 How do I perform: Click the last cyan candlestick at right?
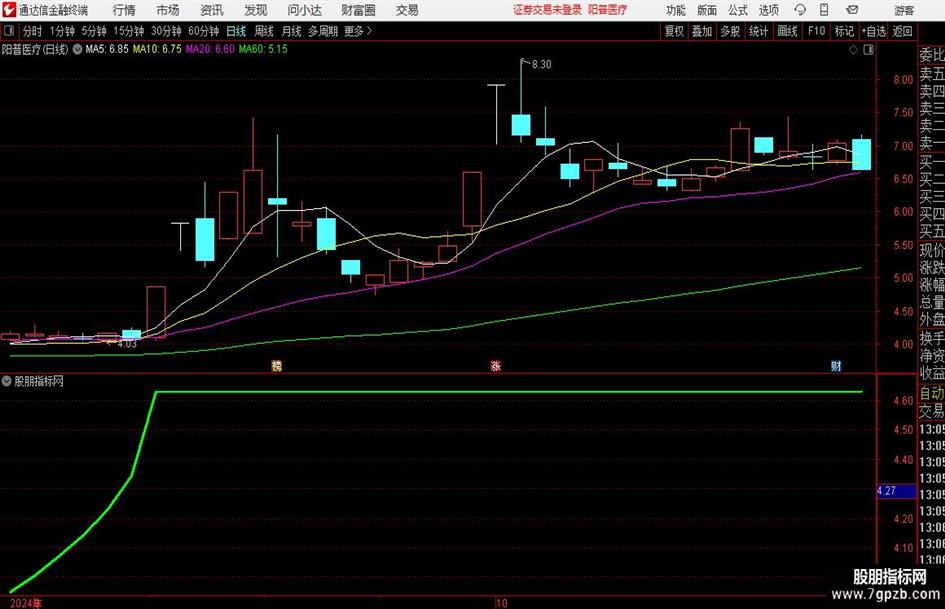tap(861, 154)
